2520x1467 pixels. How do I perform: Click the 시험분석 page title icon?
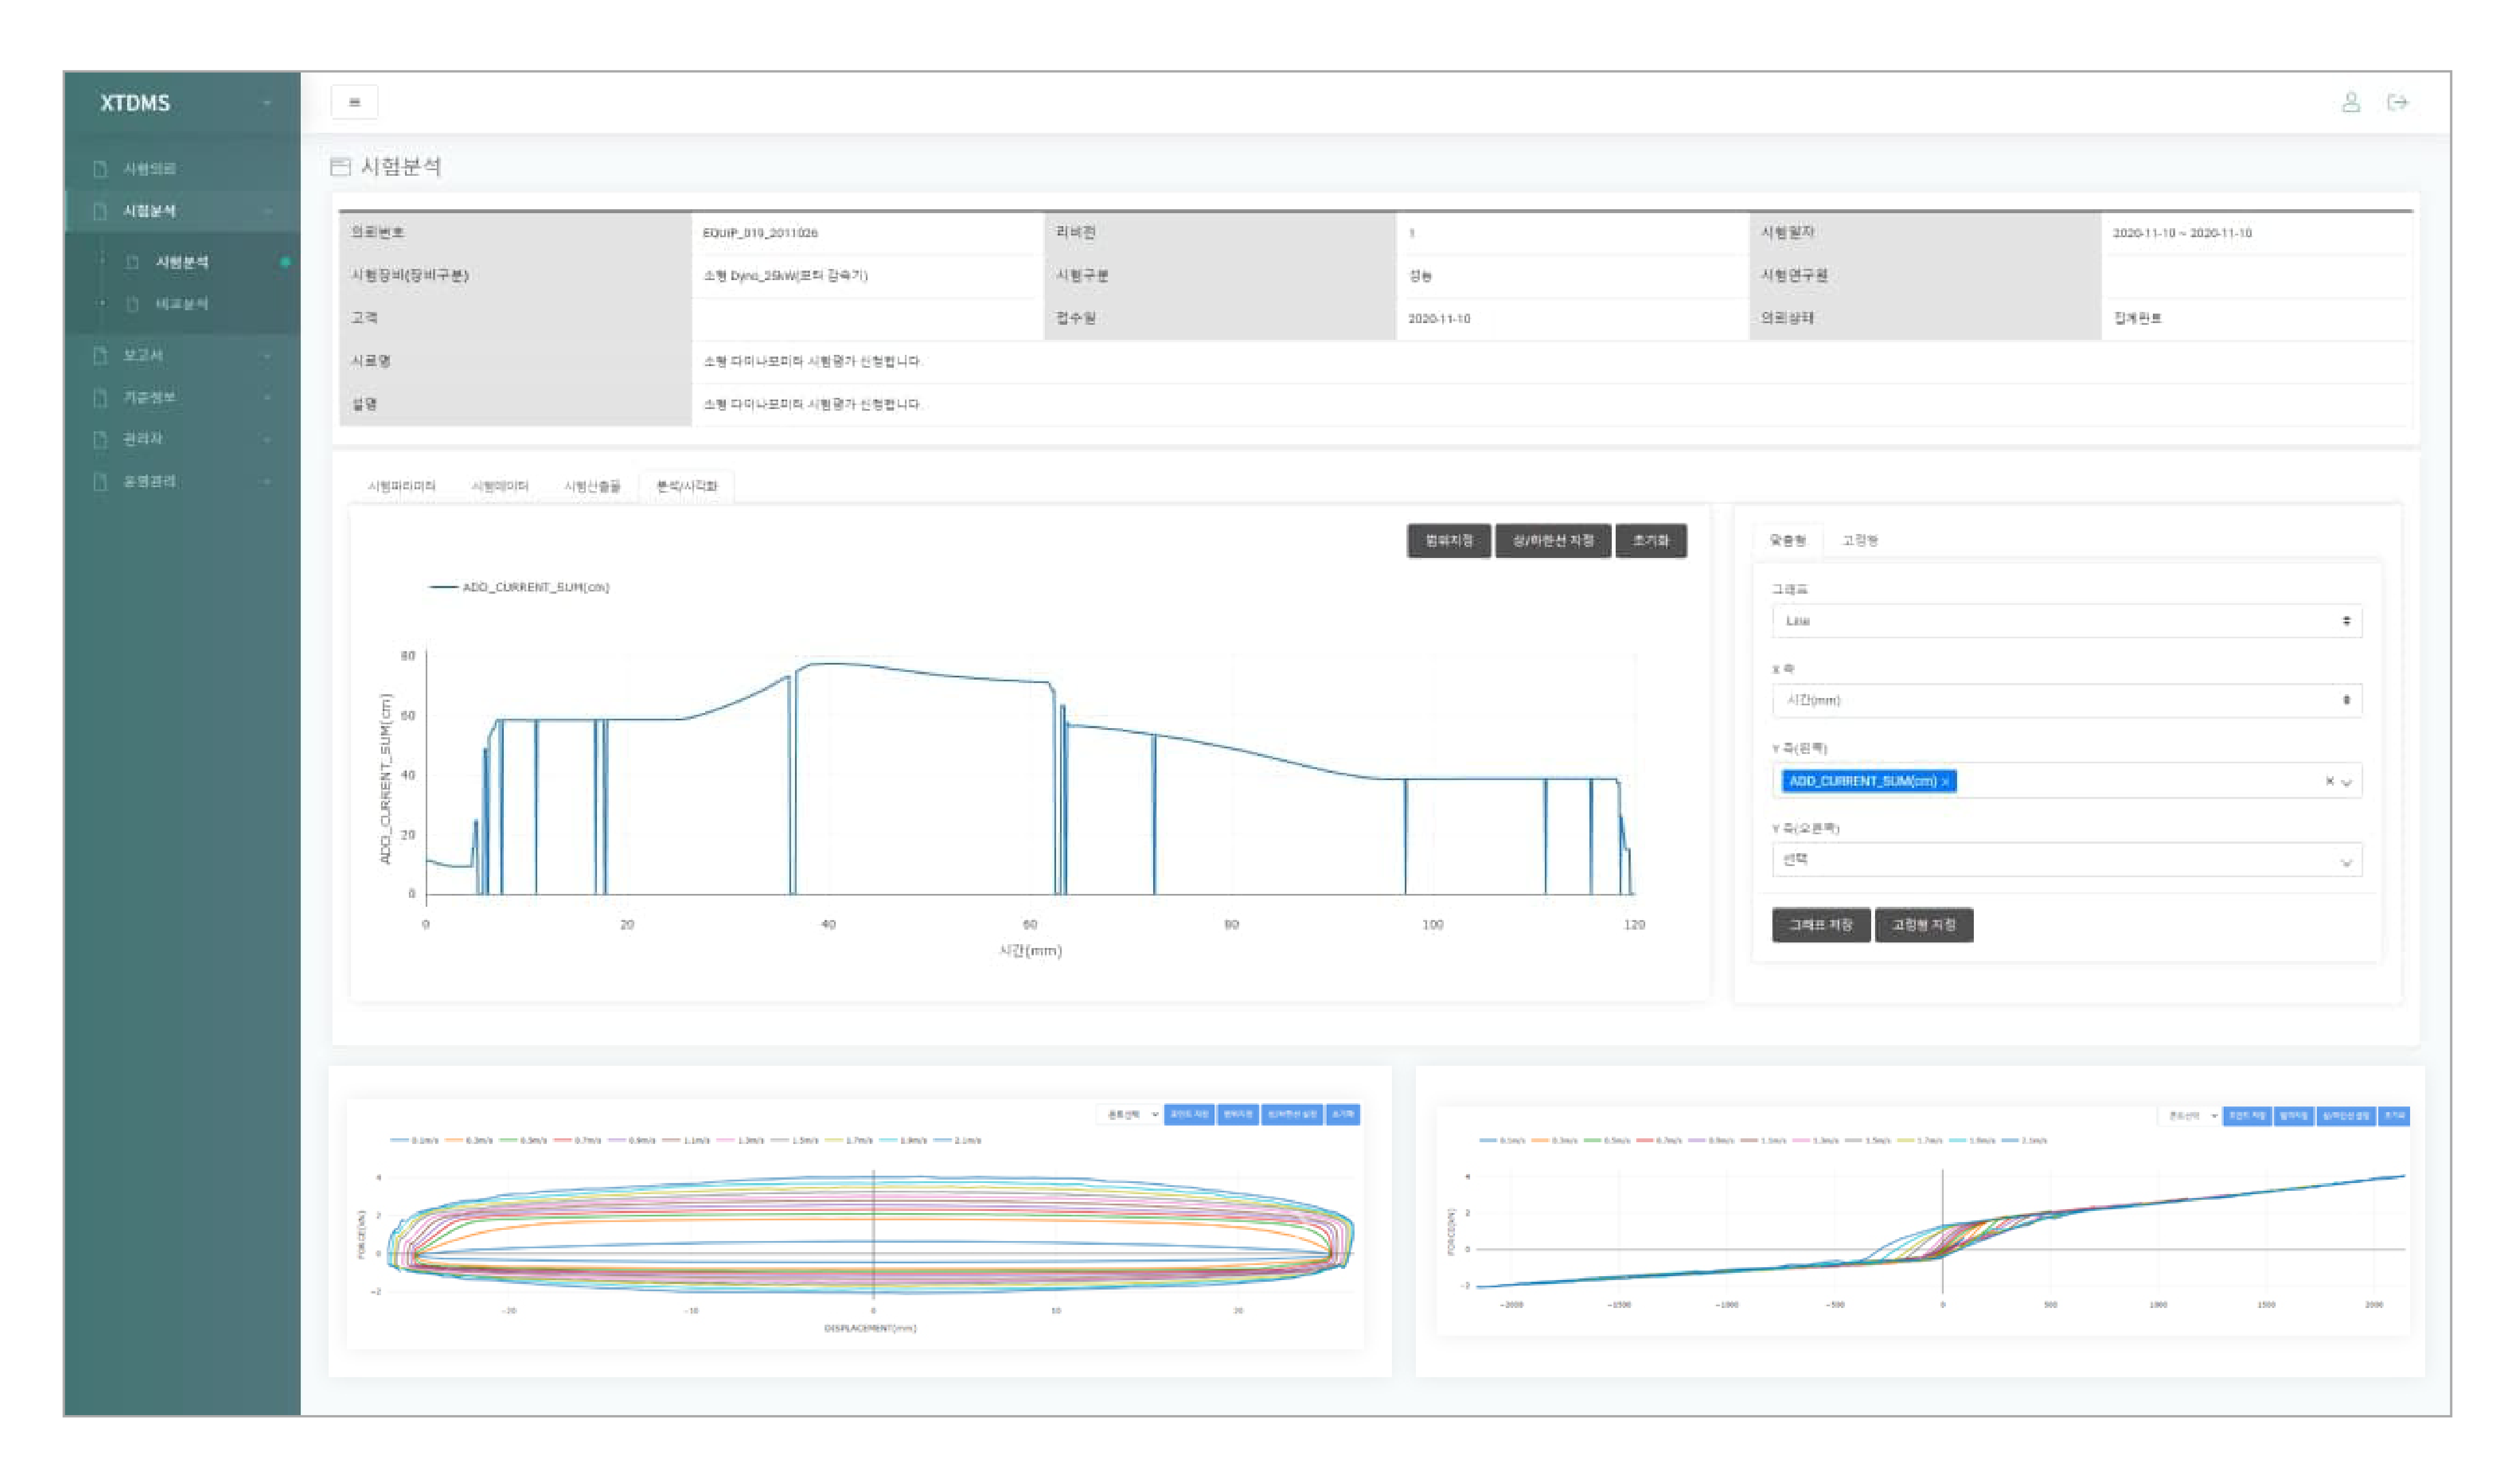pos(340,166)
